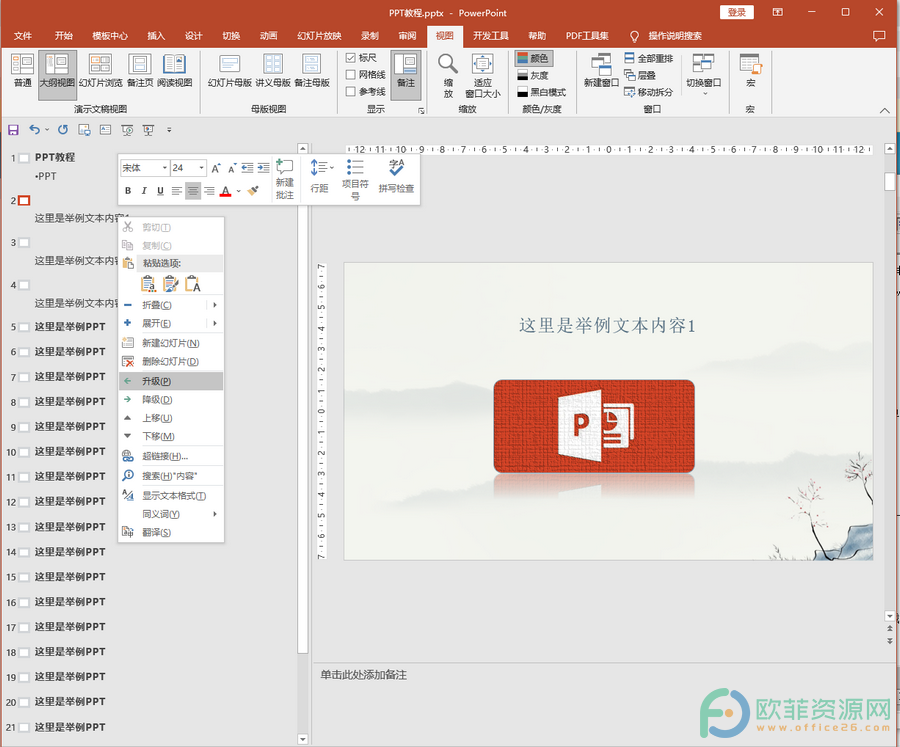
Task: Switch to Reading View (阅读视图)
Action: pos(174,70)
